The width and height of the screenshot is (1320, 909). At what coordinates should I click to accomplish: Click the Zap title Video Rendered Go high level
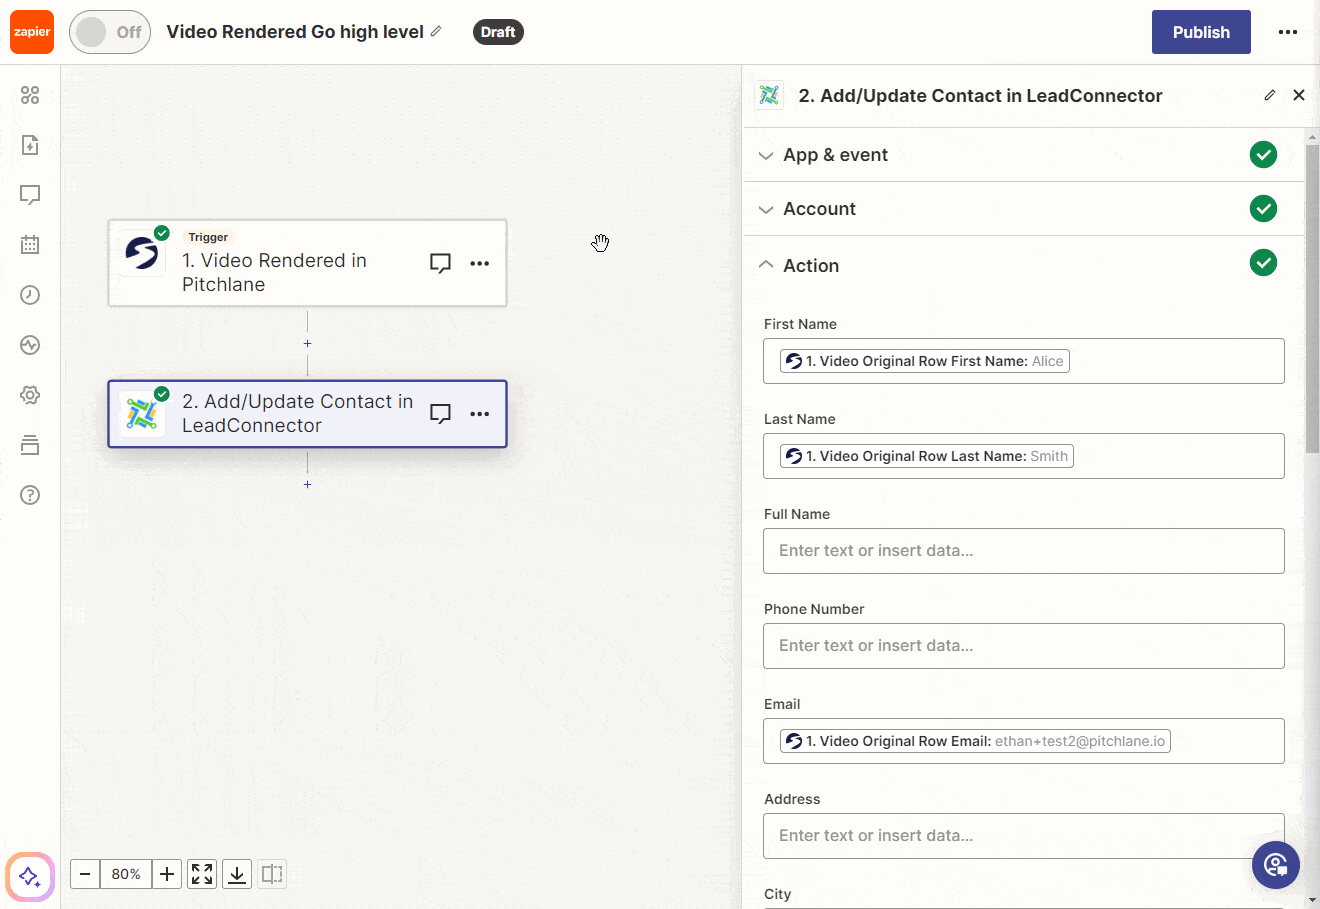pyautogui.click(x=295, y=32)
